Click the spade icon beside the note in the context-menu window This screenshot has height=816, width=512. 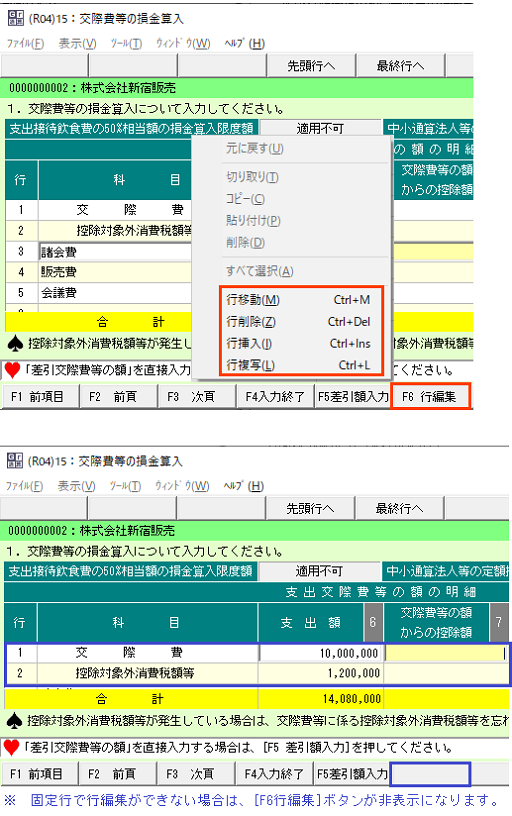[x=17, y=343]
